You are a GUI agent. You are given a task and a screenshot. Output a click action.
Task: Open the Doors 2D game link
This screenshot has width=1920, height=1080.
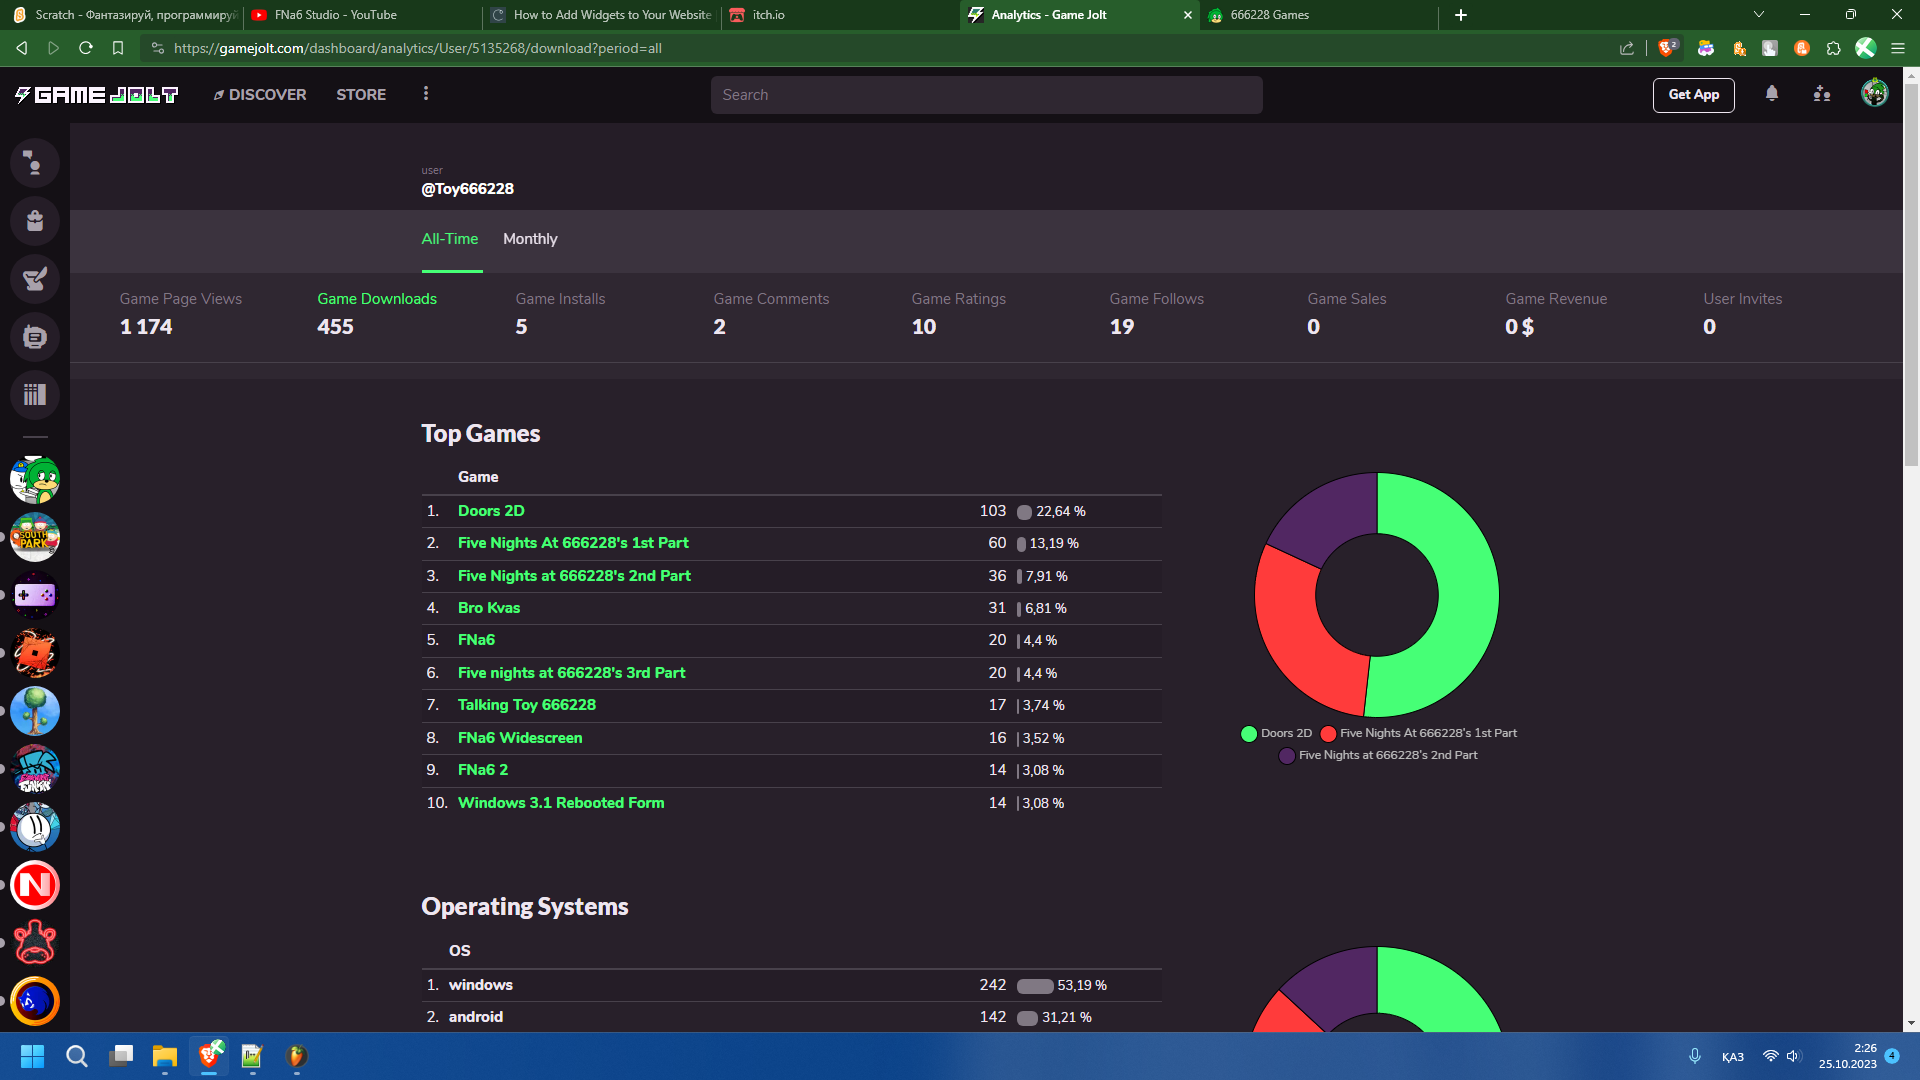tap(491, 511)
